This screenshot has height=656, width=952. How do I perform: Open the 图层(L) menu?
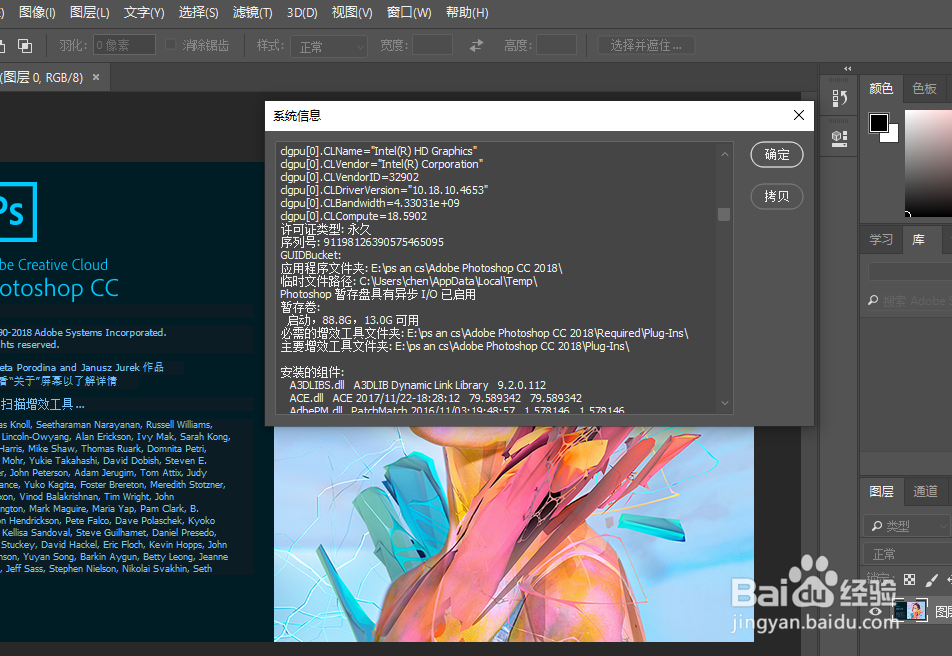click(x=90, y=12)
